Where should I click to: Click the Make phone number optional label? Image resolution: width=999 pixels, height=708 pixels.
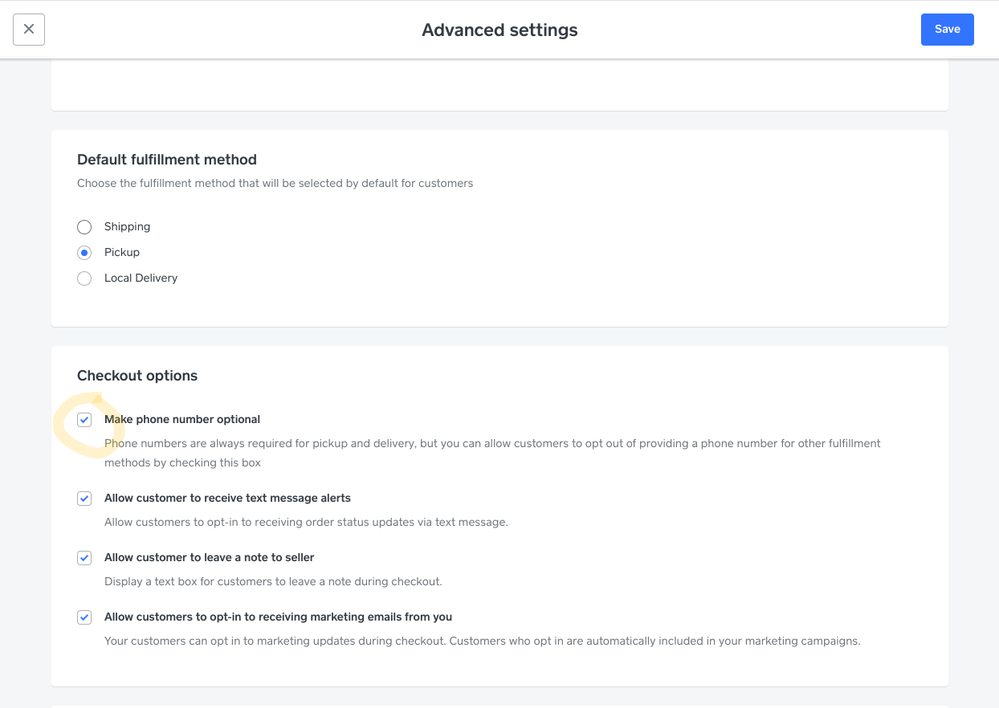click(x=182, y=420)
